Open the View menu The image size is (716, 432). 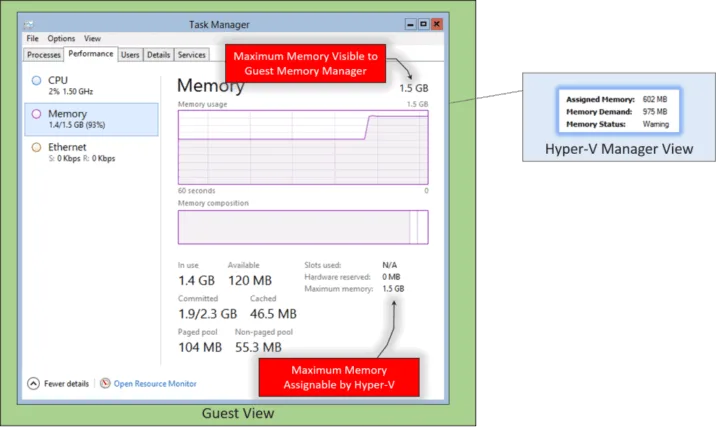(x=92, y=38)
